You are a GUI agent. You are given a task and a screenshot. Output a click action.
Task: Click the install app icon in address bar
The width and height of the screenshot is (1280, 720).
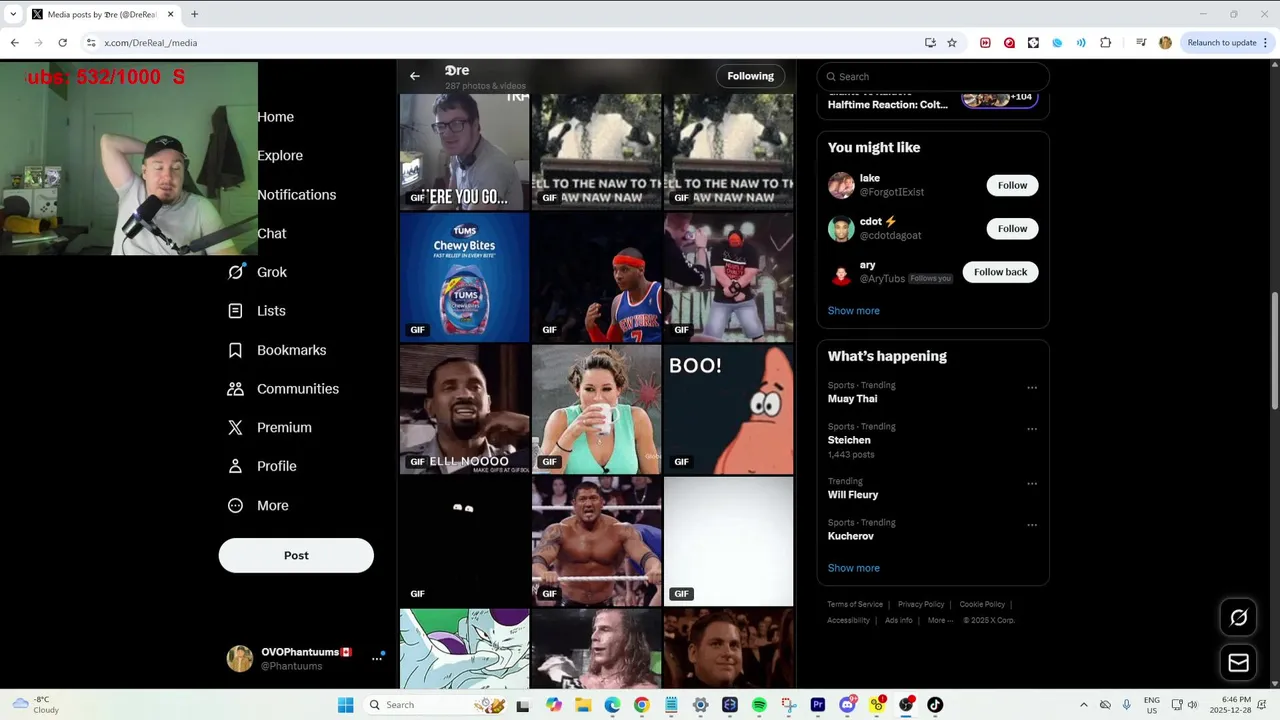click(930, 43)
